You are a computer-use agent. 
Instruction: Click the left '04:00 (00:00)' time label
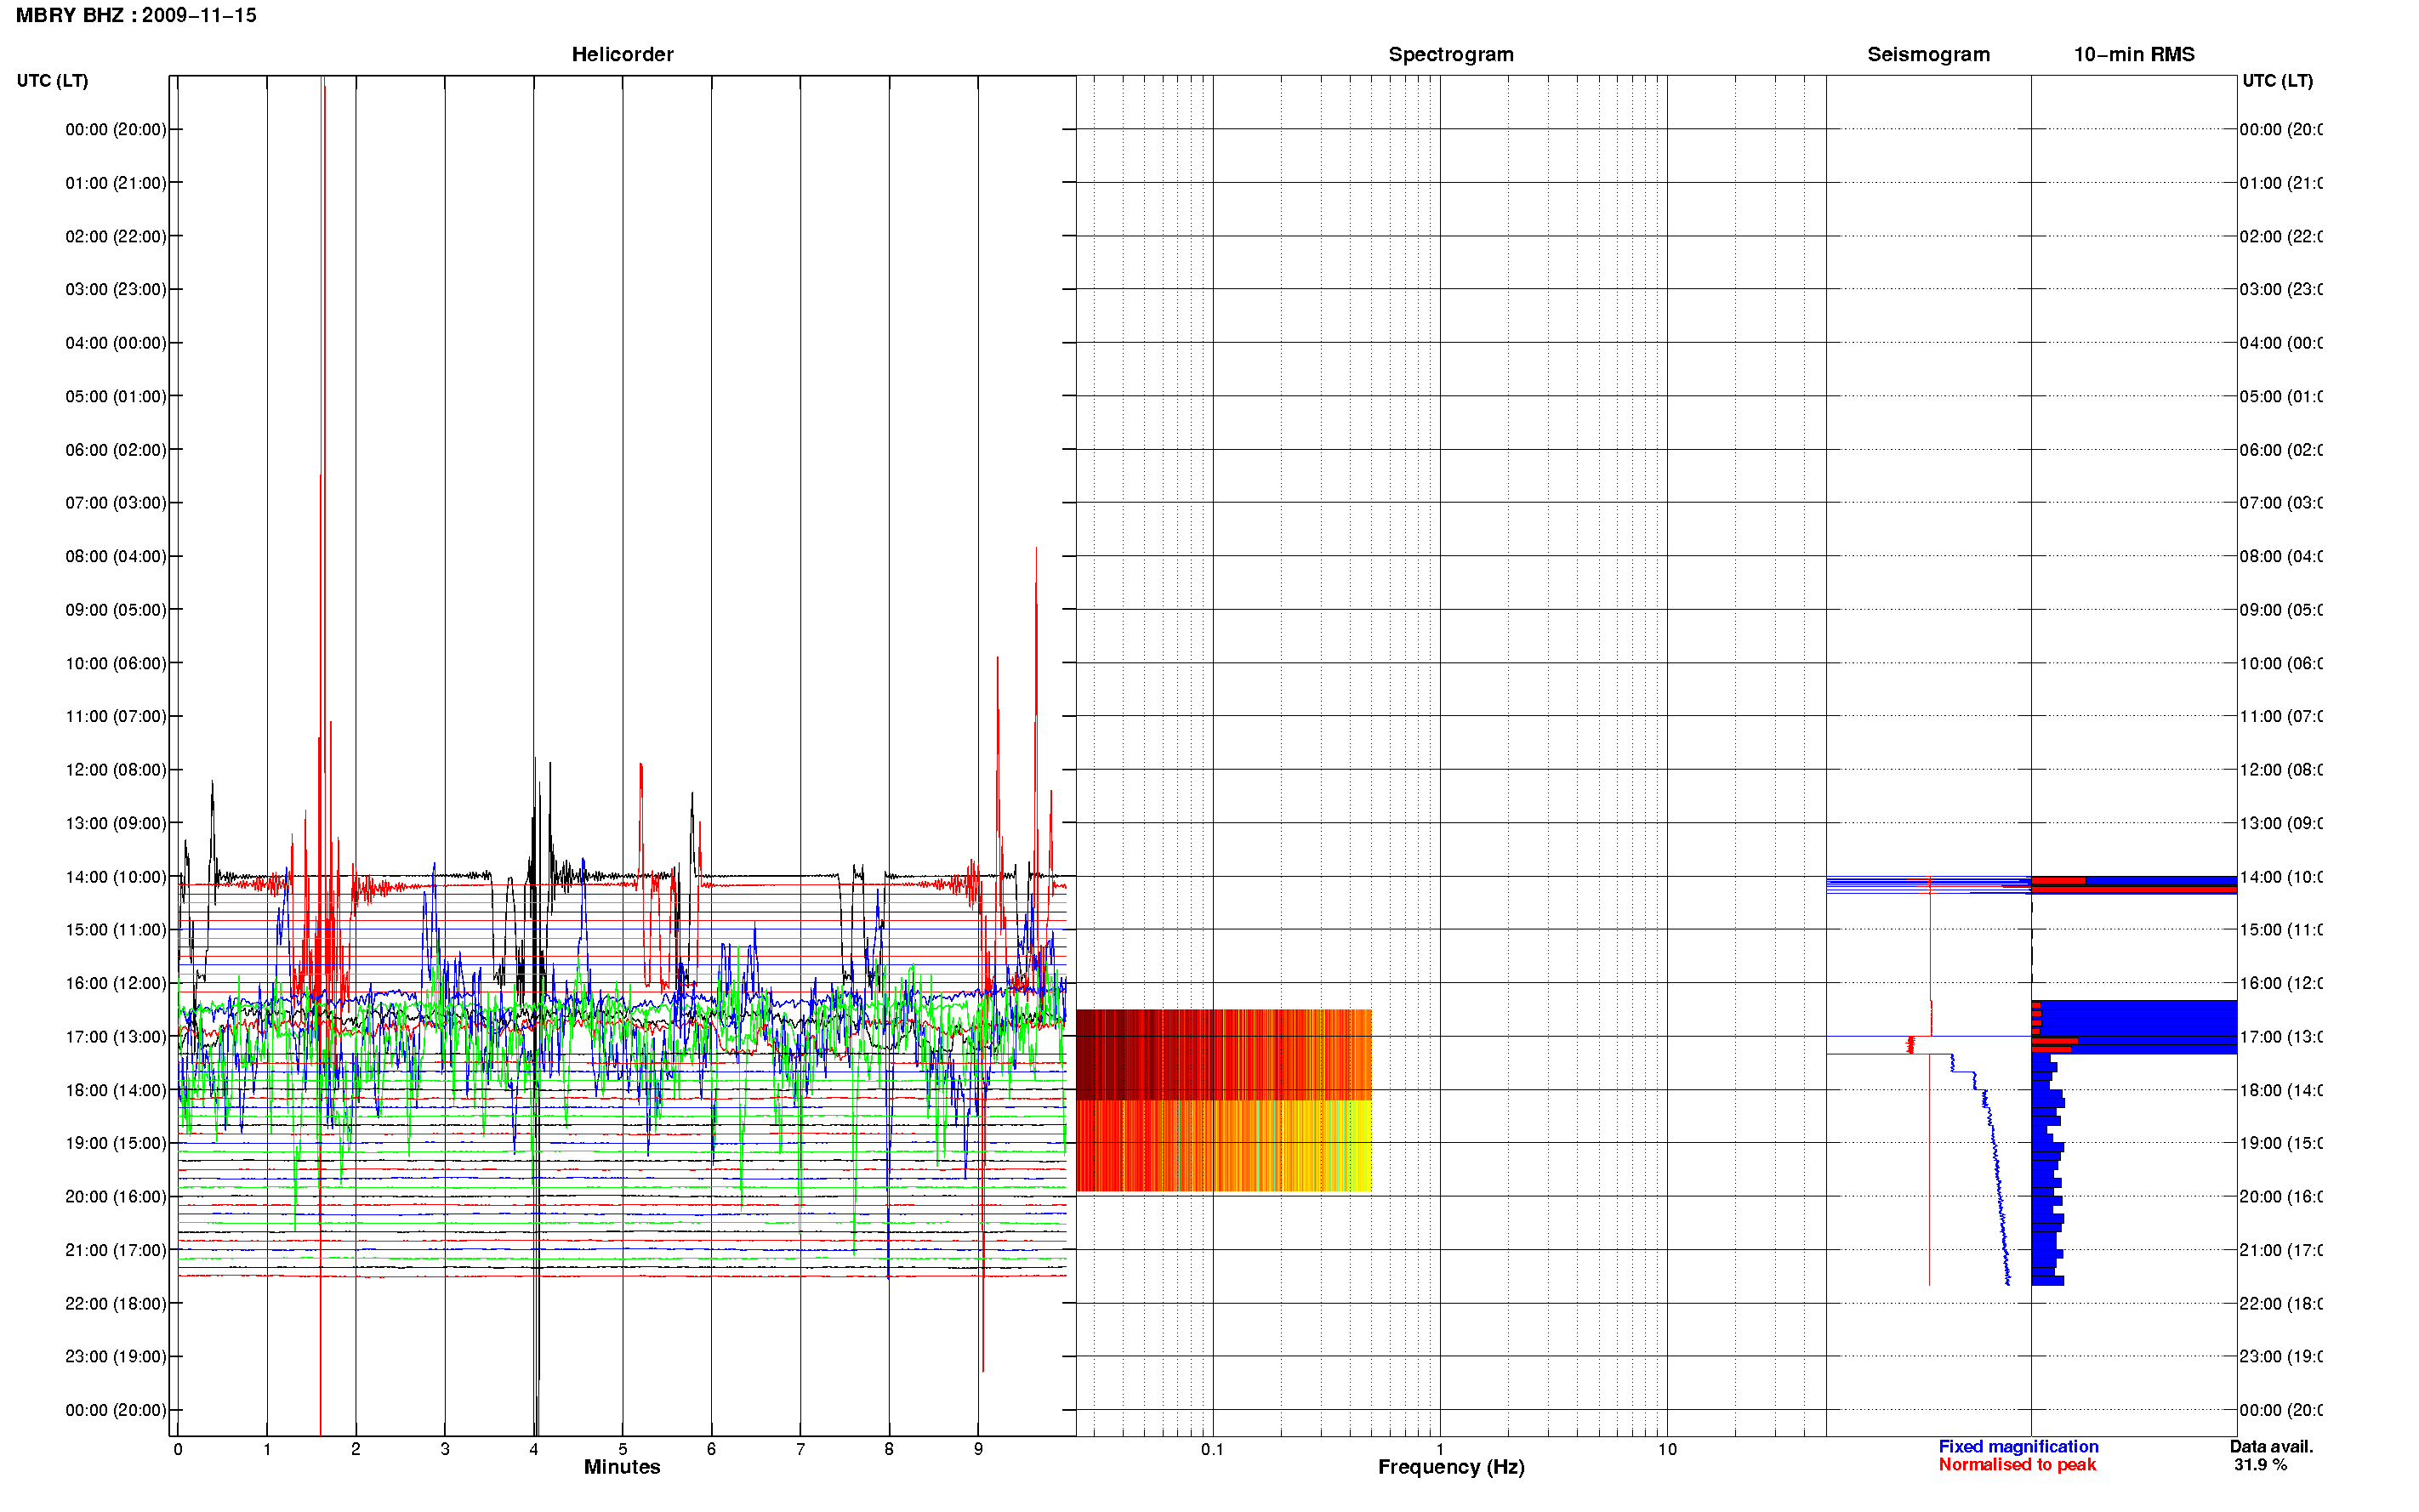pyautogui.click(x=116, y=343)
